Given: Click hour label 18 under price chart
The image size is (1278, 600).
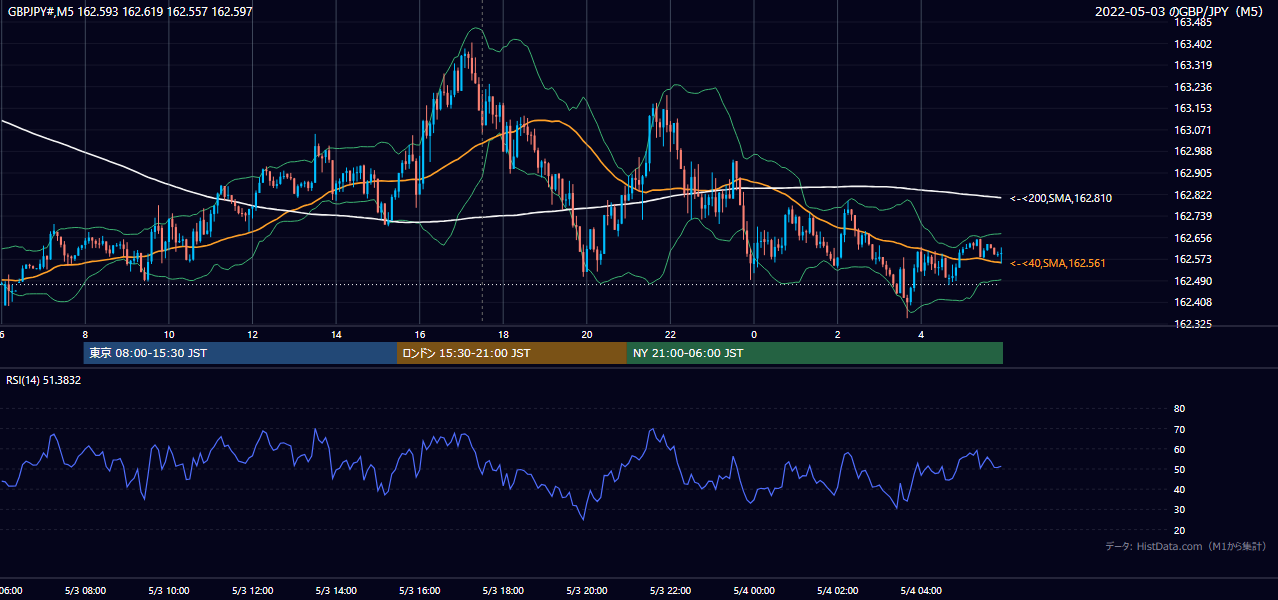Looking at the screenshot, I should point(504,334).
